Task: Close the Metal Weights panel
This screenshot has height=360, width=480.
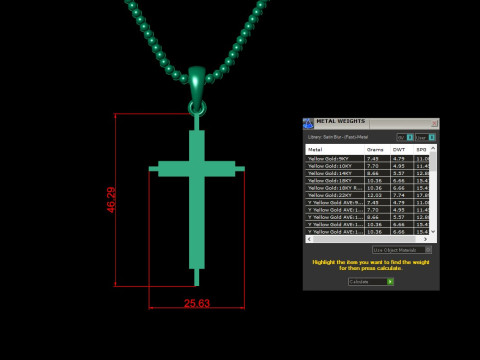Action: pyautogui.click(x=434, y=123)
